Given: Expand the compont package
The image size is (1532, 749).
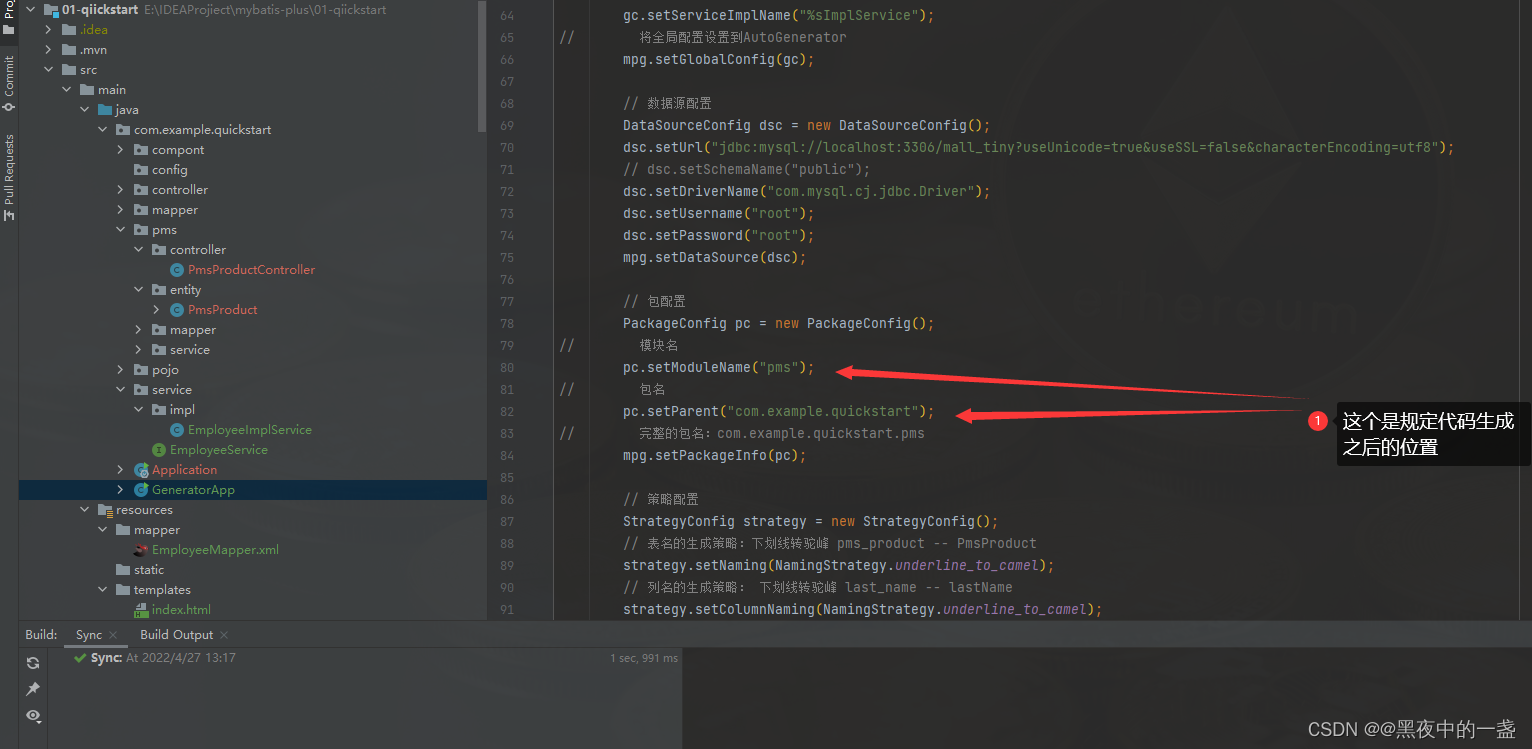Looking at the screenshot, I should pos(120,149).
